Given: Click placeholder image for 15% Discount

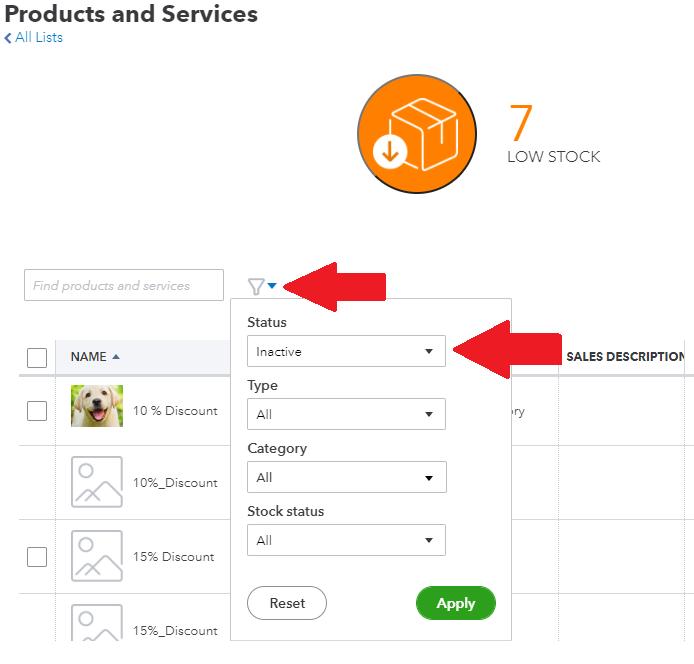Looking at the screenshot, I should tap(97, 556).
